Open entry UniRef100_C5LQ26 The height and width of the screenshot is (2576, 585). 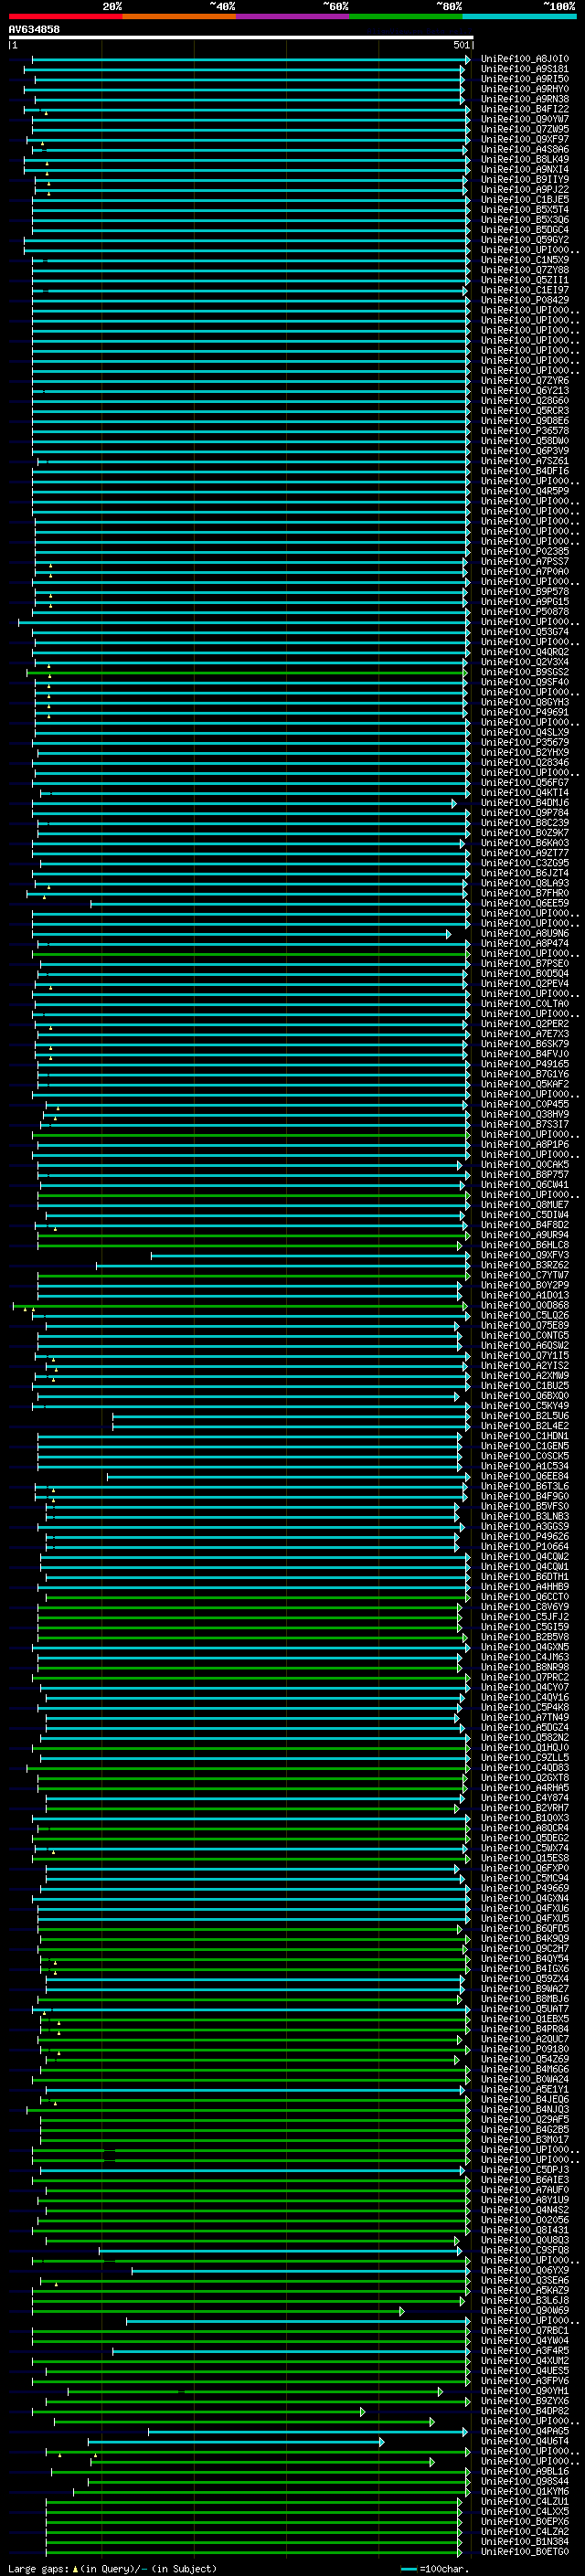pyautogui.click(x=525, y=1316)
